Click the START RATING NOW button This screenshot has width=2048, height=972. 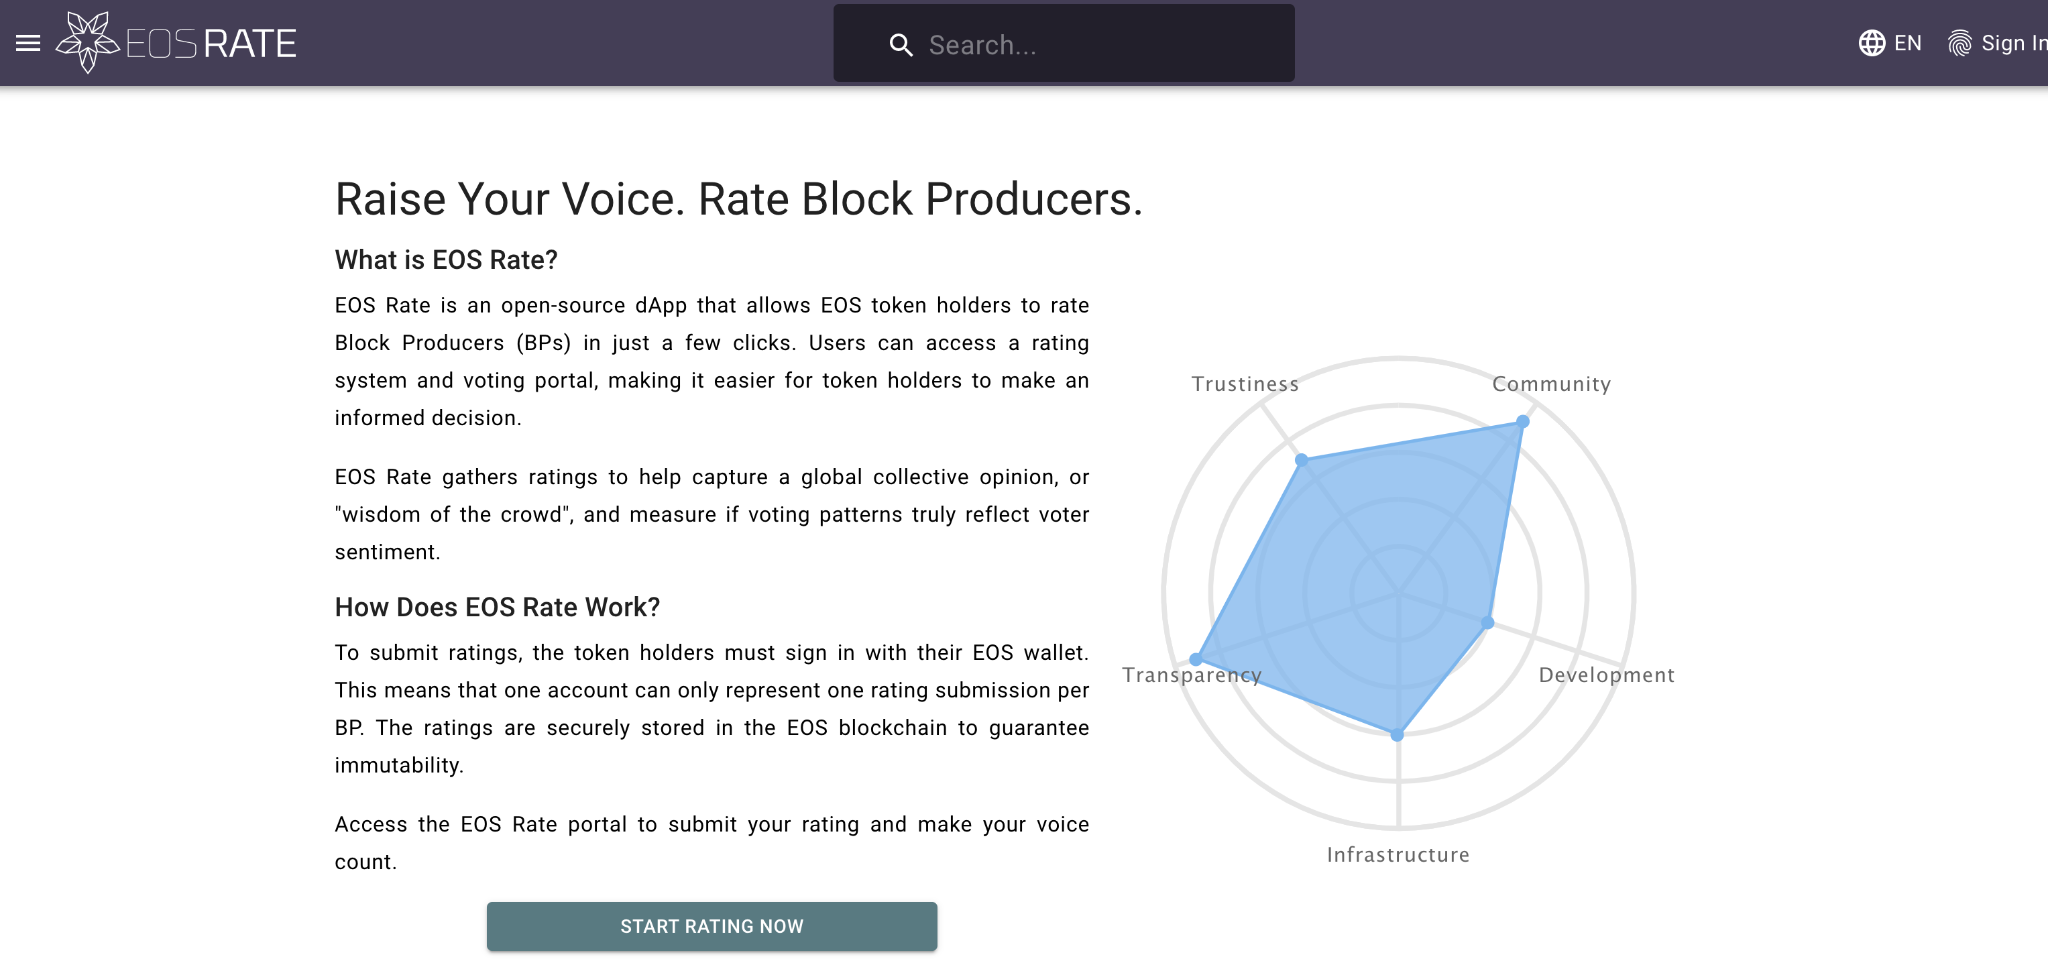click(x=712, y=926)
